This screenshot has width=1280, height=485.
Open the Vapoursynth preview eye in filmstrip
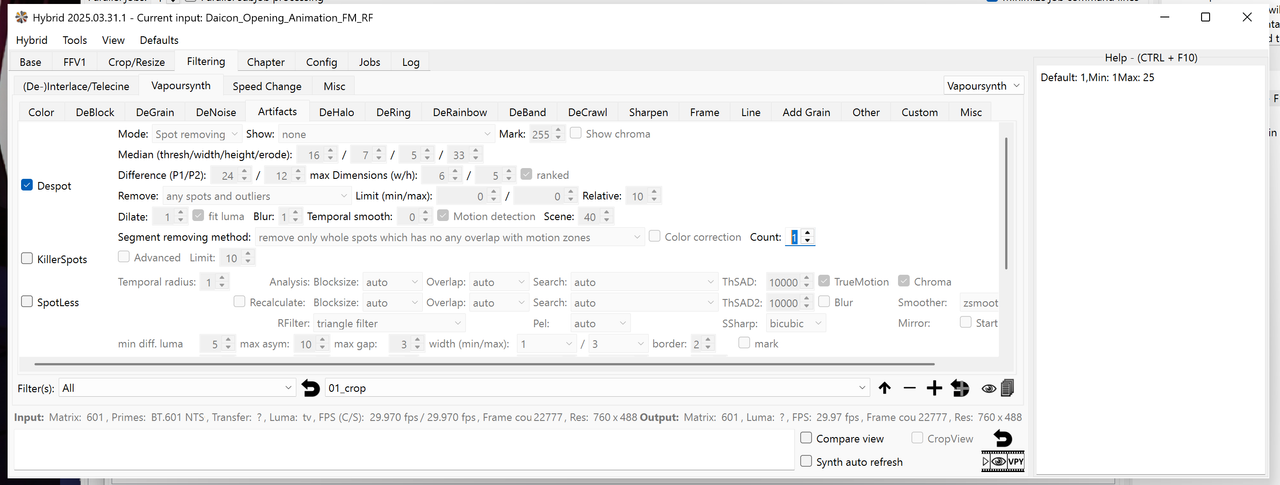pos(999,461)
